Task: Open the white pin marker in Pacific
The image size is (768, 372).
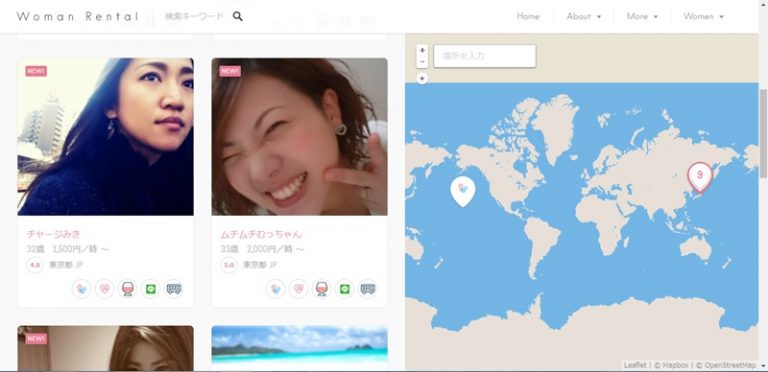Action: (462, 191)
